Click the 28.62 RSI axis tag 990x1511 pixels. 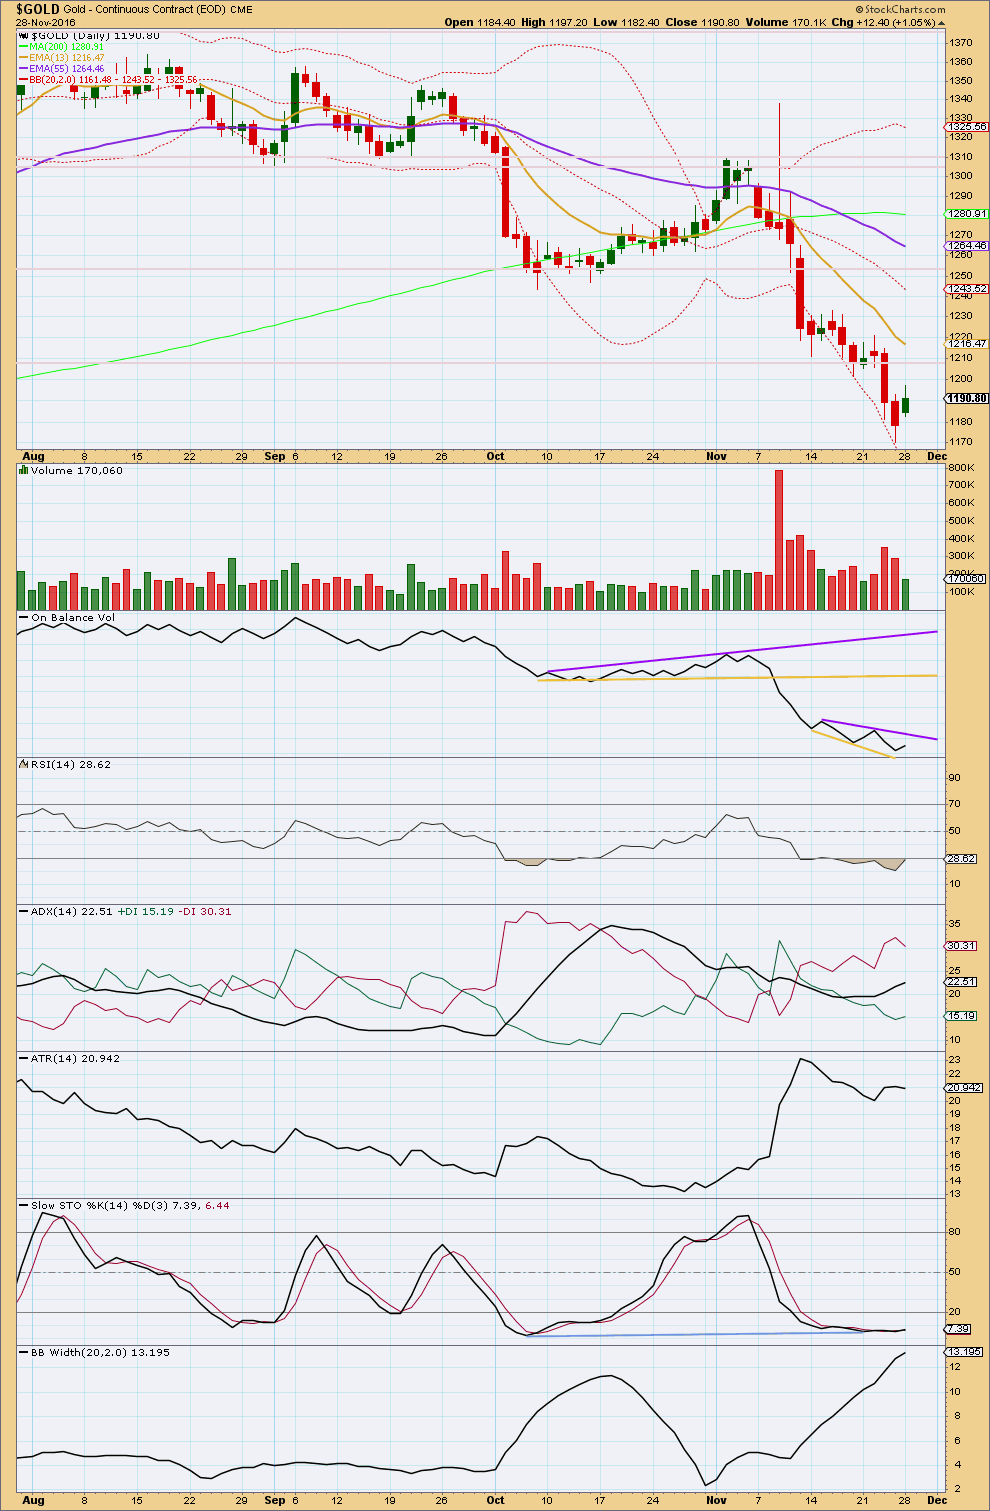962,859
